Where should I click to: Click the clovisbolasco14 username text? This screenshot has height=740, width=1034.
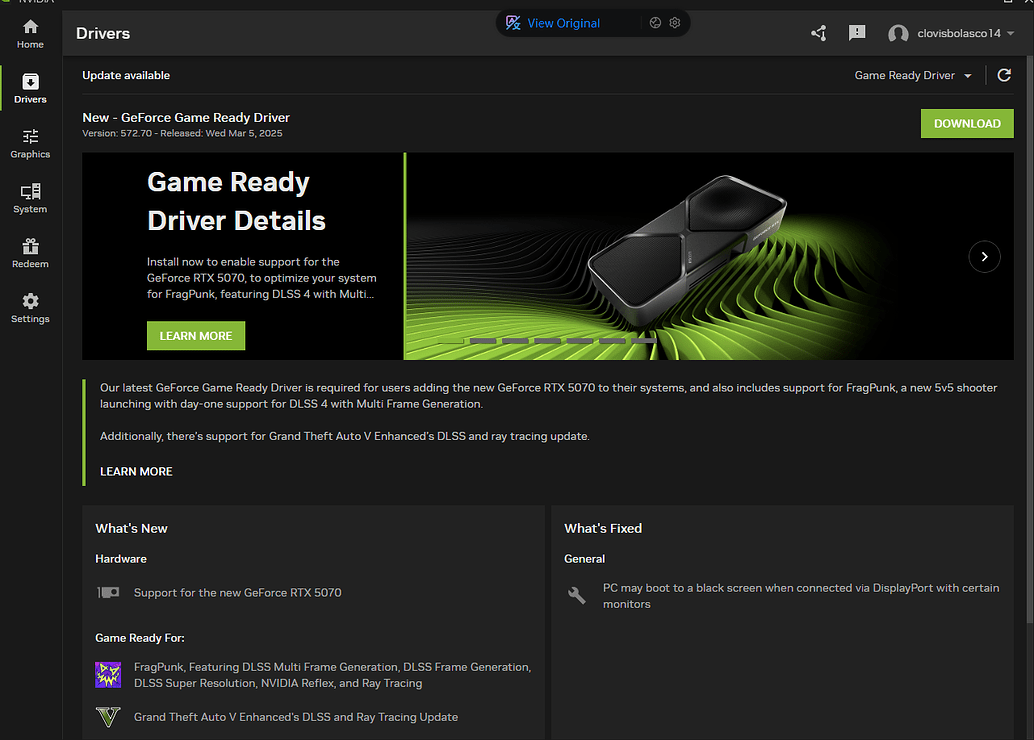point(959,33)
